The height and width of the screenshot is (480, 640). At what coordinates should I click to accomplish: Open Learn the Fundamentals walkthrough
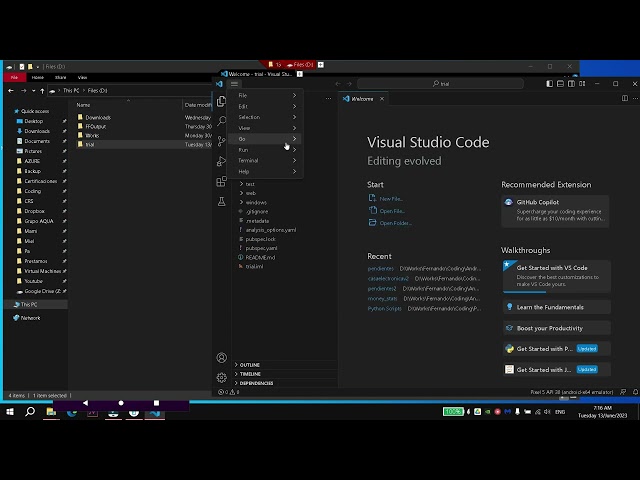pyautogui.click(x=557, y=307)
